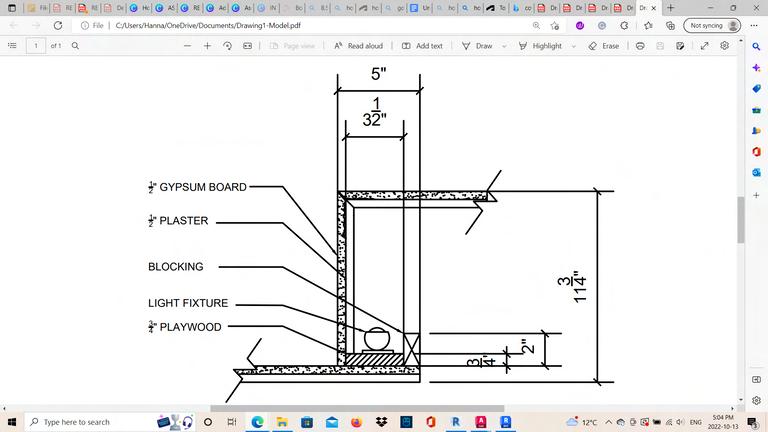Open Task View in the taskbar
Image resolution: width=768 pixels, height=432 pixels.
point(232,422)
